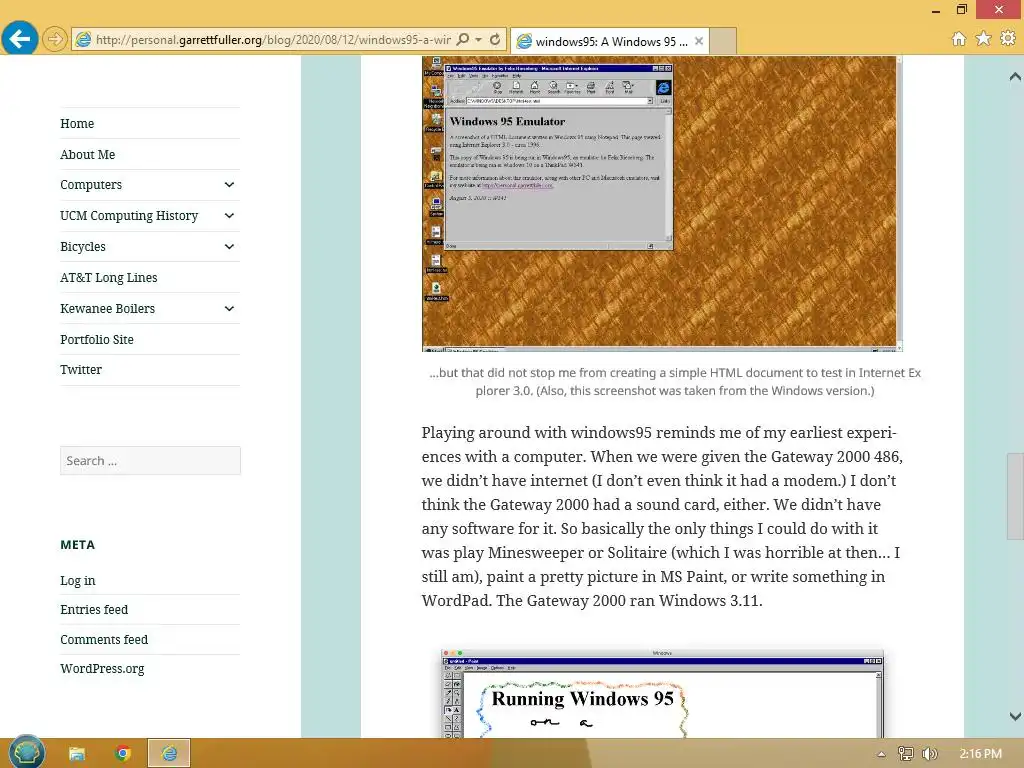Launch Chrome from the taskbar
The height and width of the screenshot is (768, 1024).
[x=122, y=754]
